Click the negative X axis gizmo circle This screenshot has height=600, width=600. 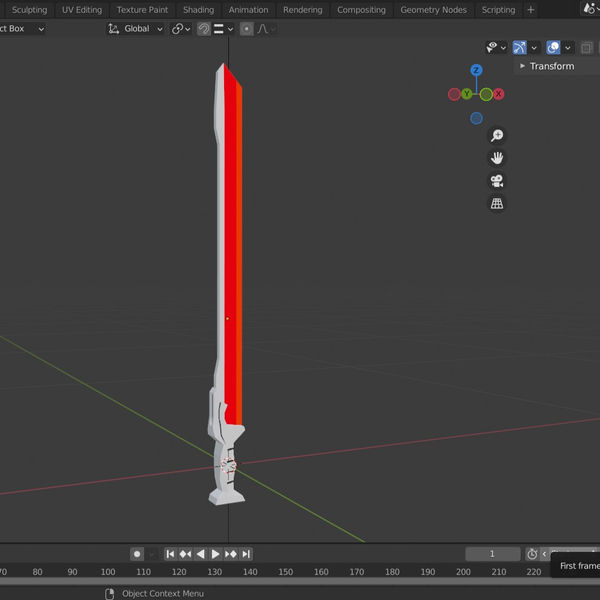454,94
